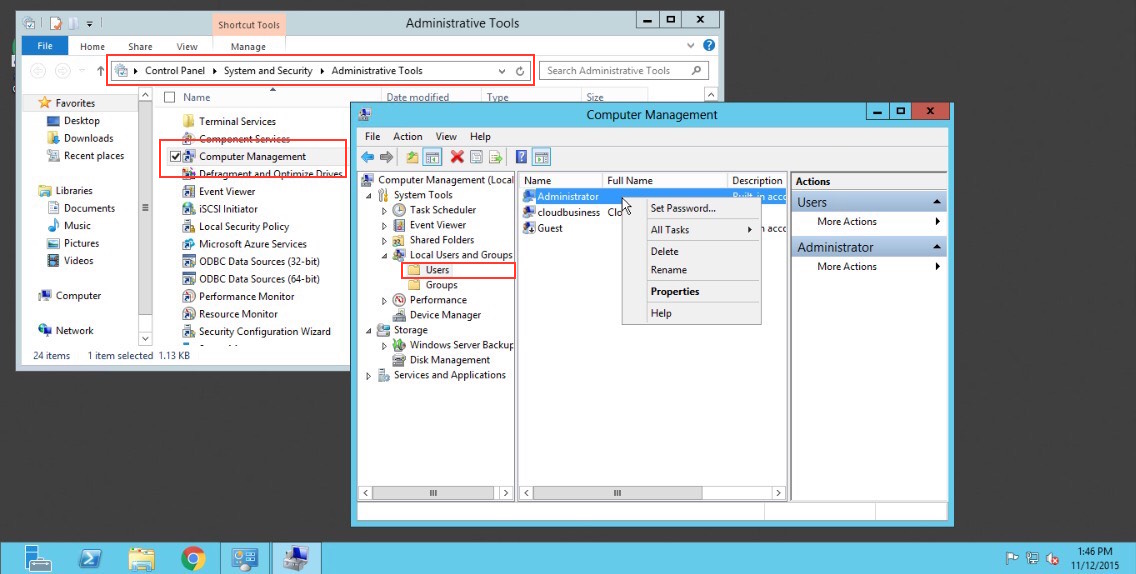Screen dimensions: 1136x574
Task: Select Properties in the context menu
Action: [x=675, y=292]
